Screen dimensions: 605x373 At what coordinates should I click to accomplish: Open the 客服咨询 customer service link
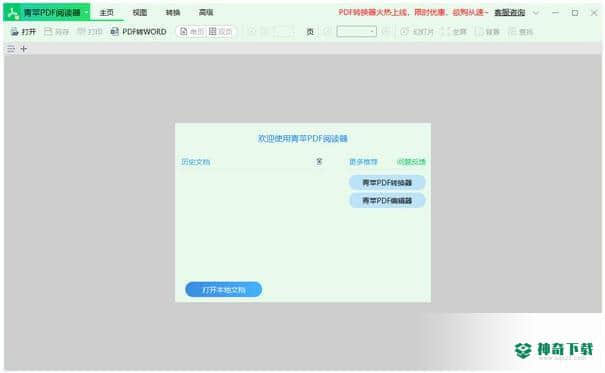(x=510, y=13)
